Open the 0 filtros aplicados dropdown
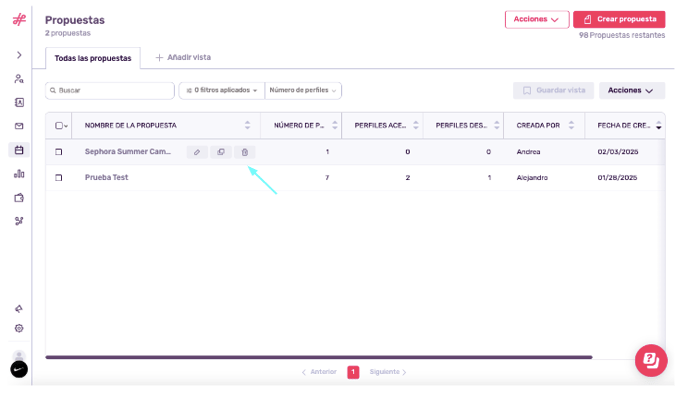The image size is (688, 397). (x=222, y=90)
